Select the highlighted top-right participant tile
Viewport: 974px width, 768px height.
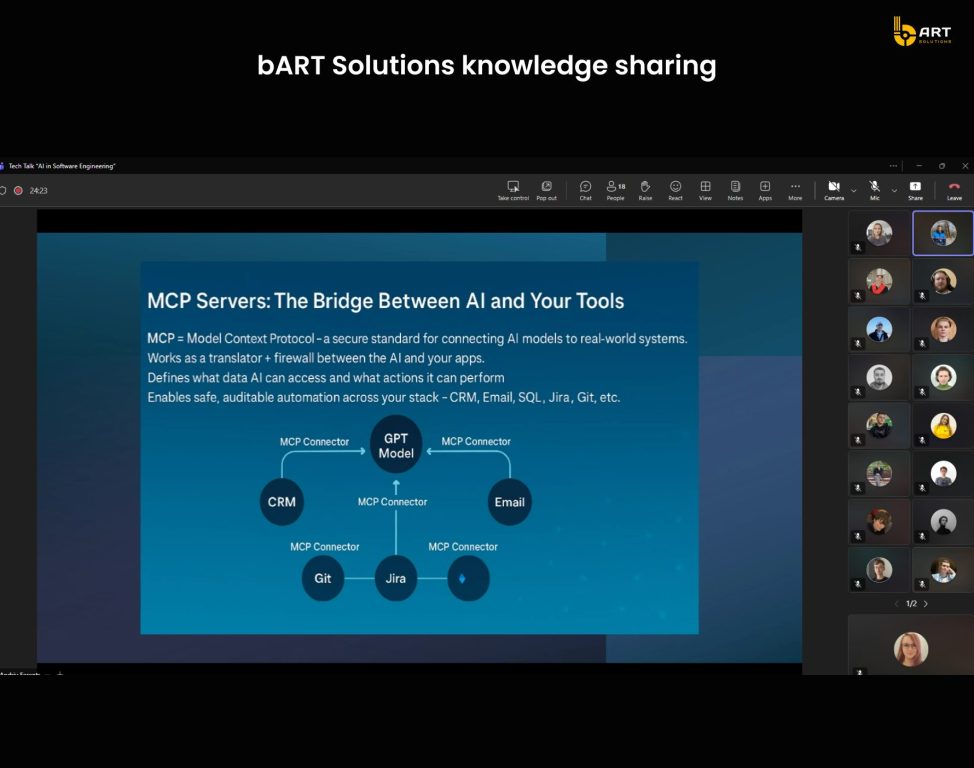tap(942, 233)
